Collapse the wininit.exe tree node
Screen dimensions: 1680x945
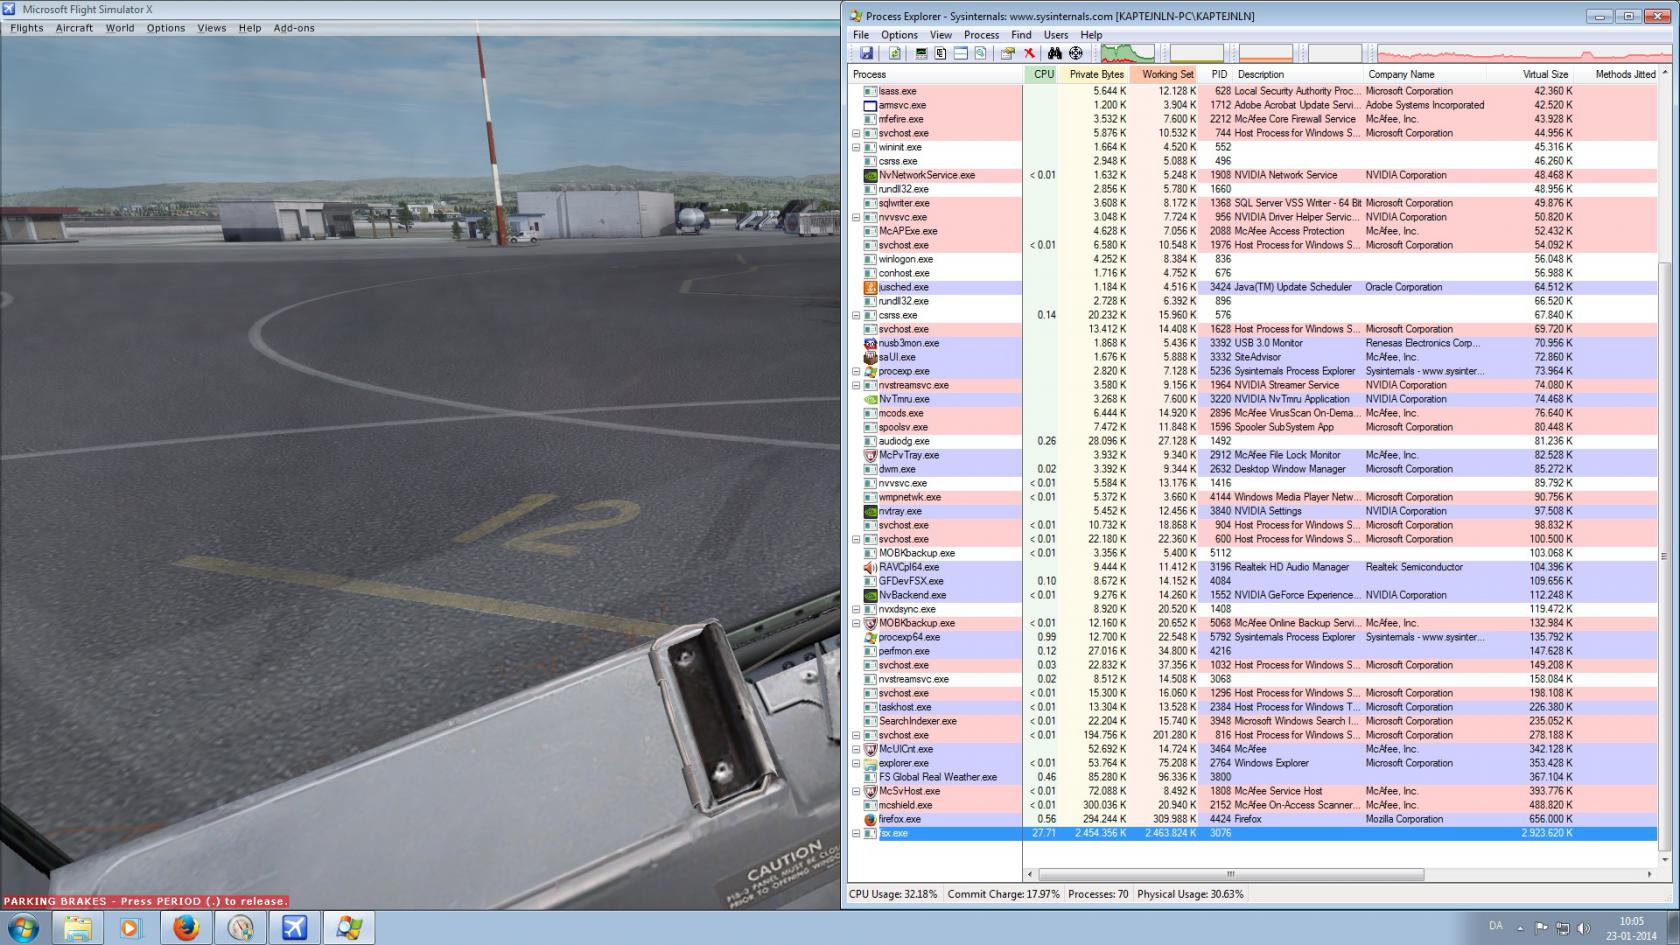pyautogui.click(x=856, y=147)
